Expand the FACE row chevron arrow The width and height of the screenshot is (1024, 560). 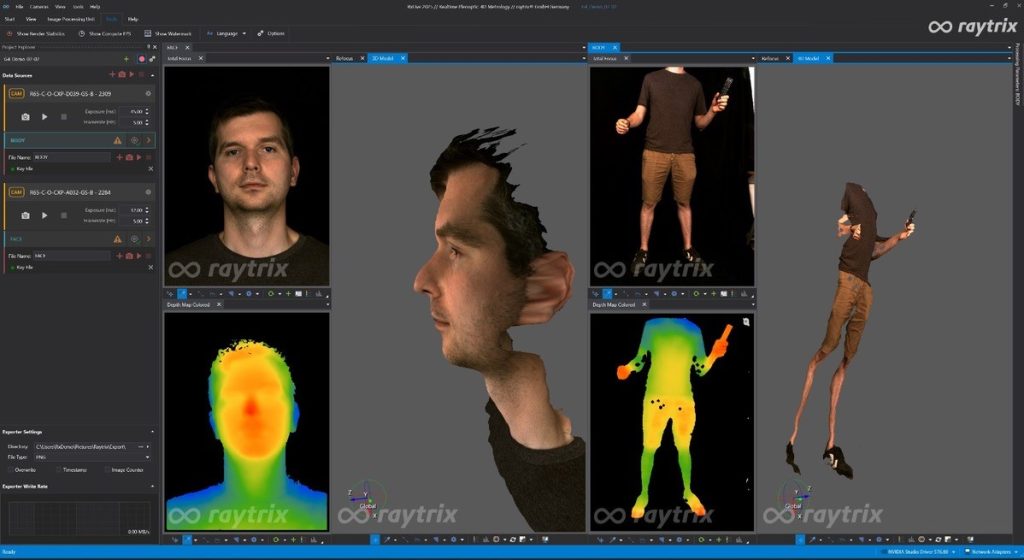(148, 239)
